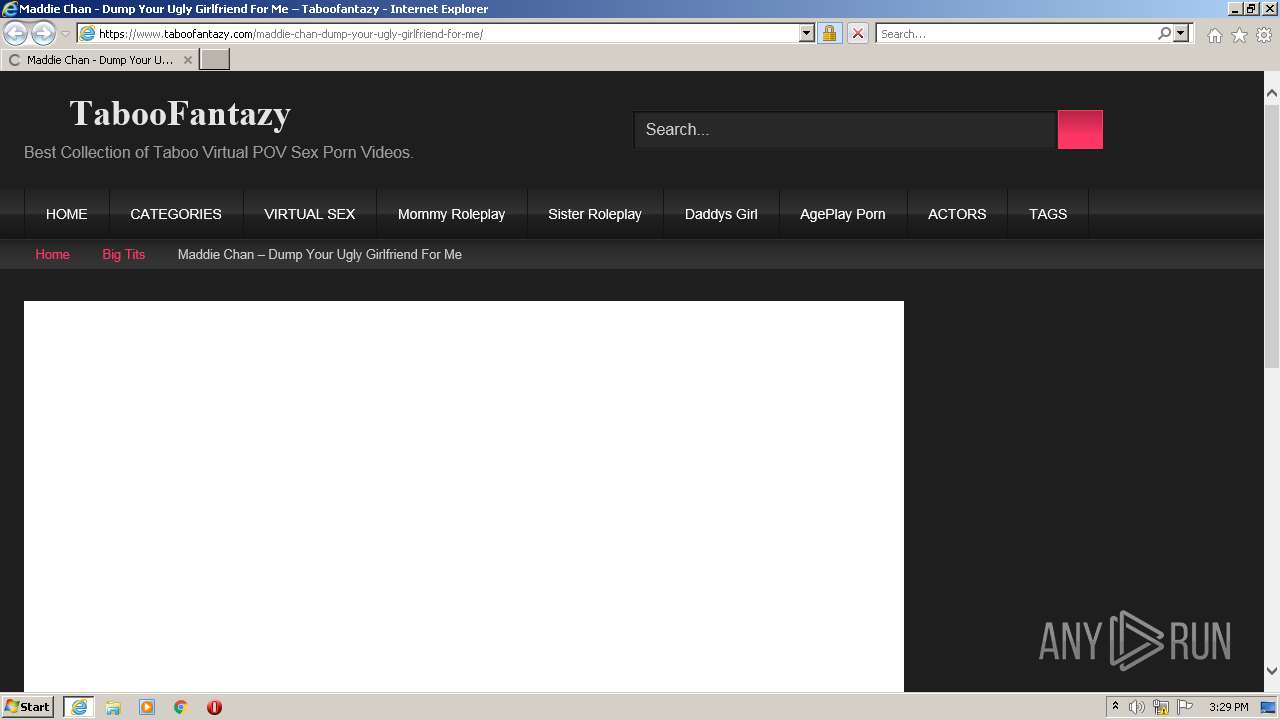
Task: Click the vertical scrollbar thumb
Action: click(1272, 235)
